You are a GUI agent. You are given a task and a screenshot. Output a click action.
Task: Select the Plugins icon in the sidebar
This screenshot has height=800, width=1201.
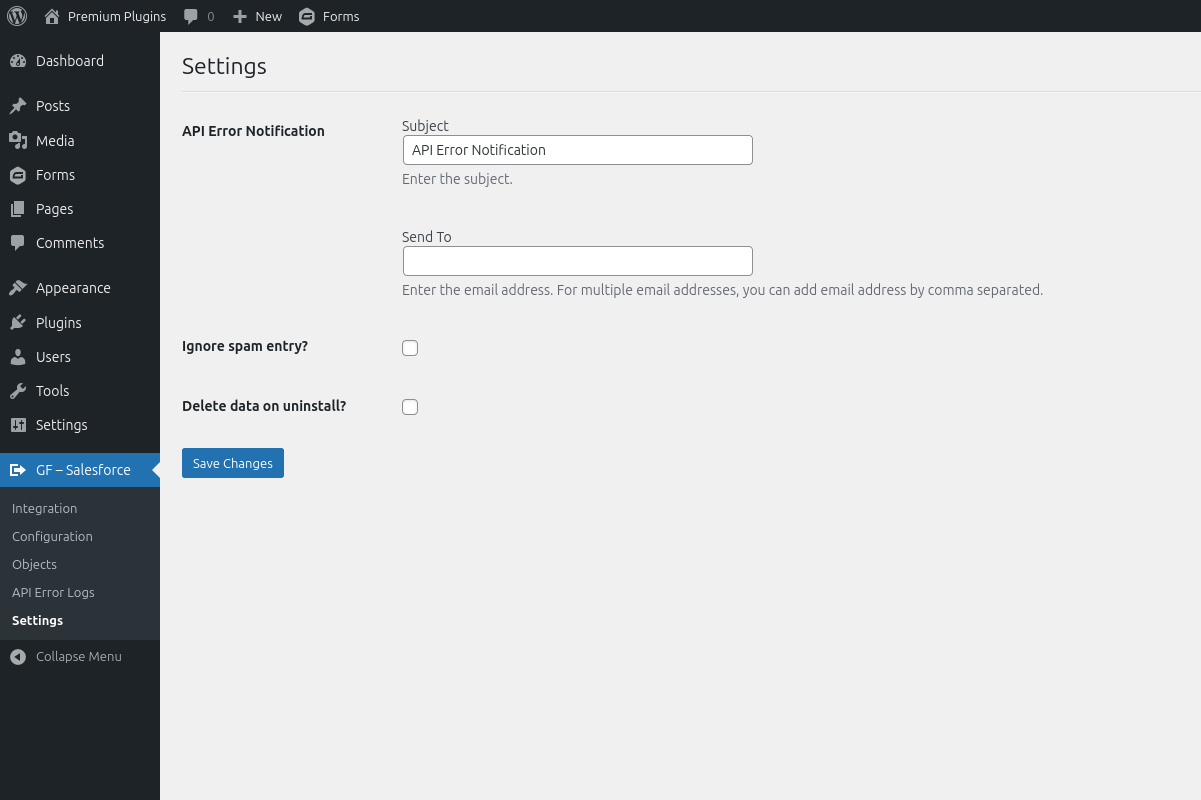click(20, 322)
